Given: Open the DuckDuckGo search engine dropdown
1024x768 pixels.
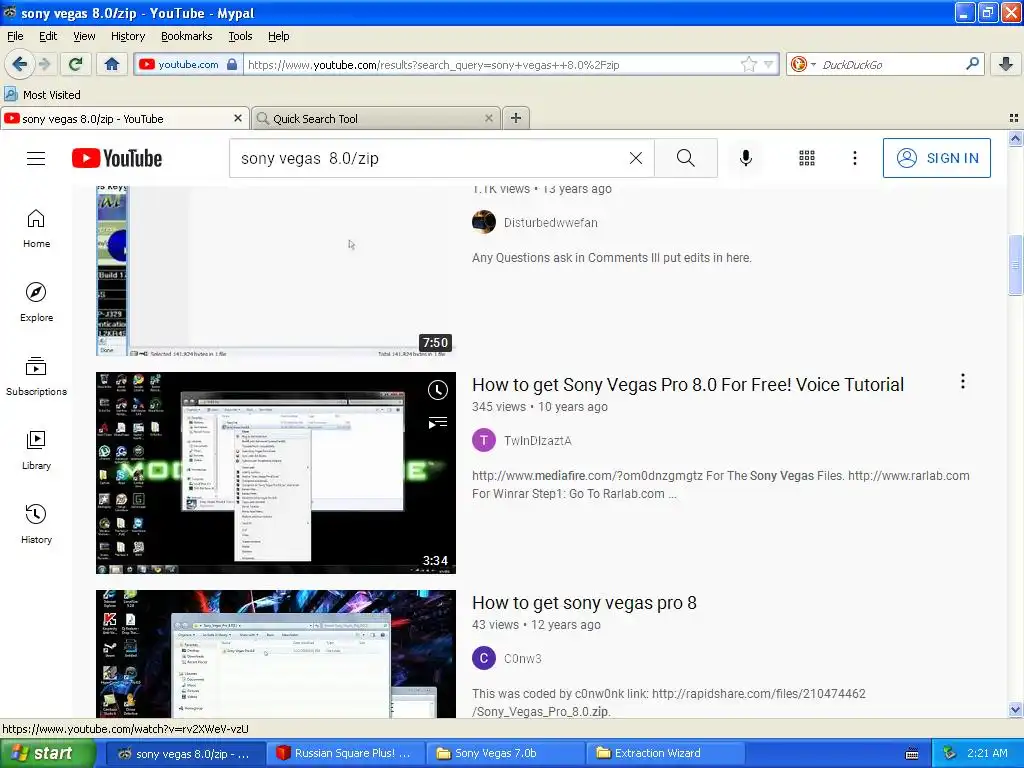Looking at the screenshot, I should pyautogui.click(x=803, y=64).
